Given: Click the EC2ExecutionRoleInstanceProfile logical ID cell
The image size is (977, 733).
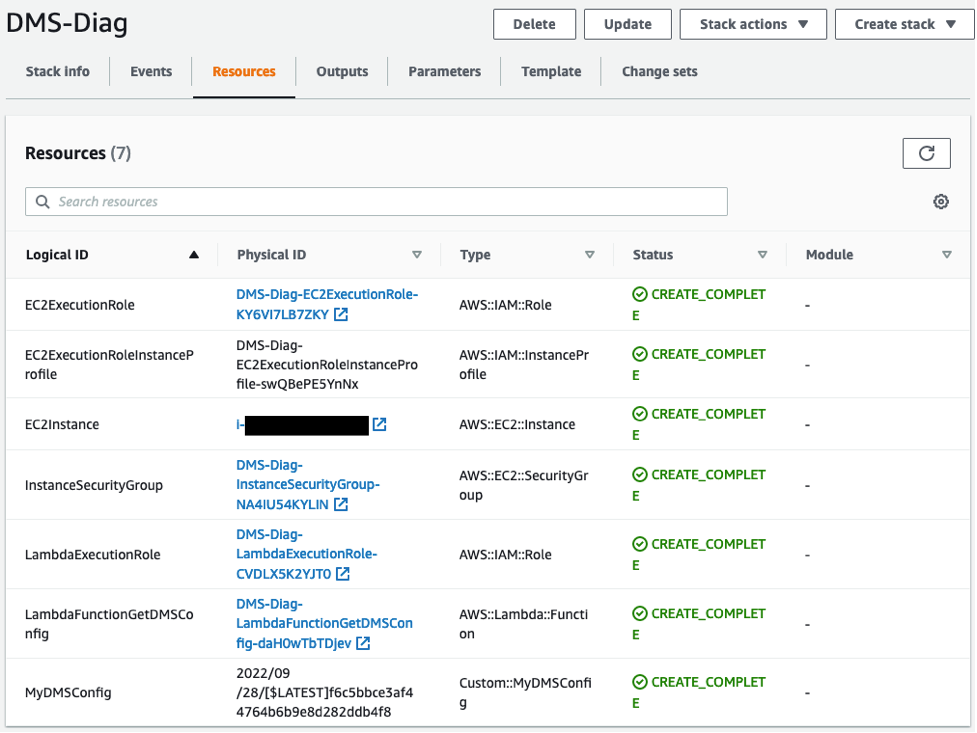Looking at the screenshot, I should click(109, 365).
